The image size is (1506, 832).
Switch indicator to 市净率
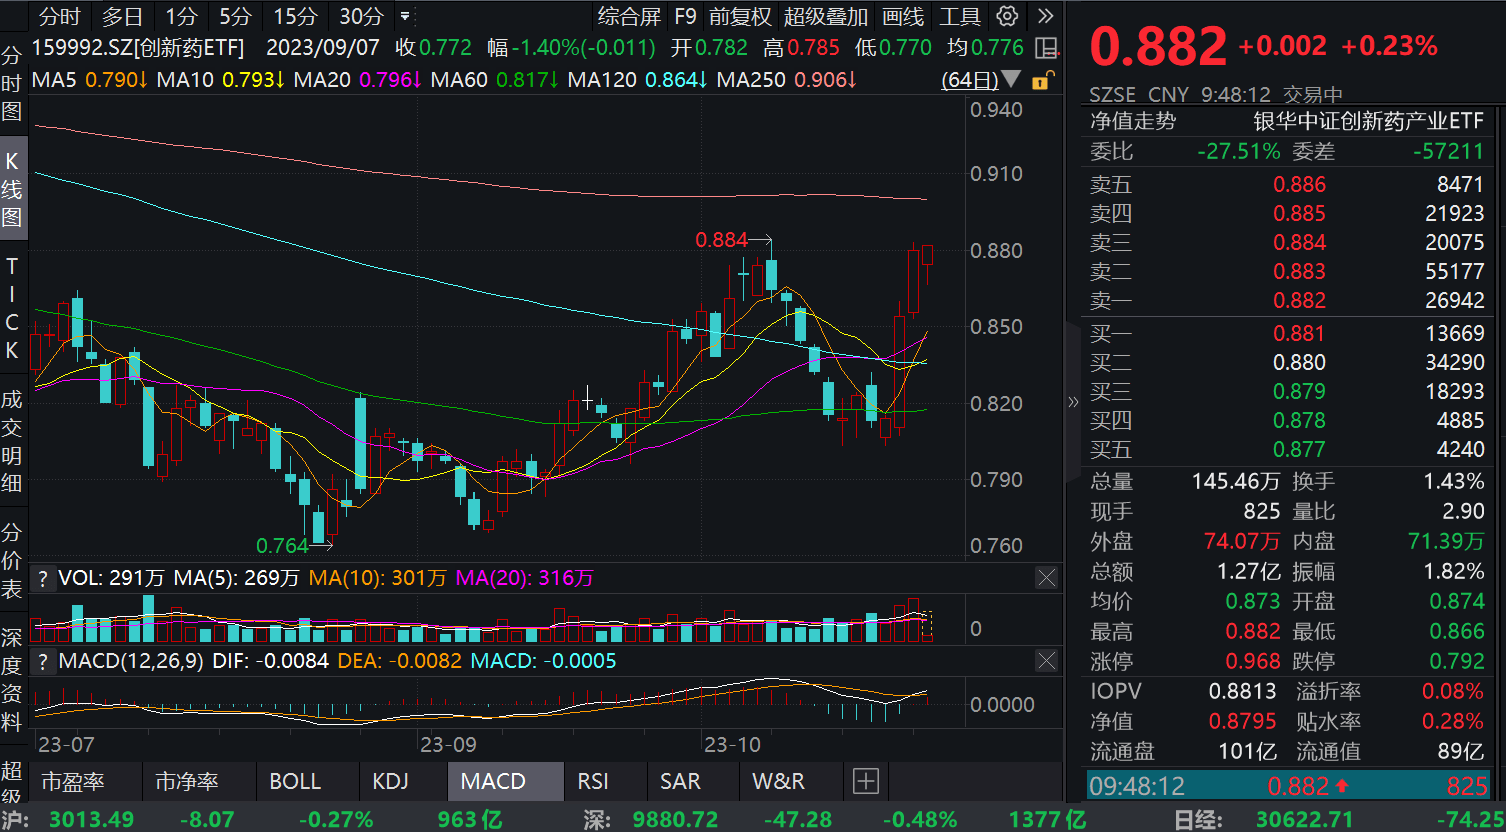point(187,782)
